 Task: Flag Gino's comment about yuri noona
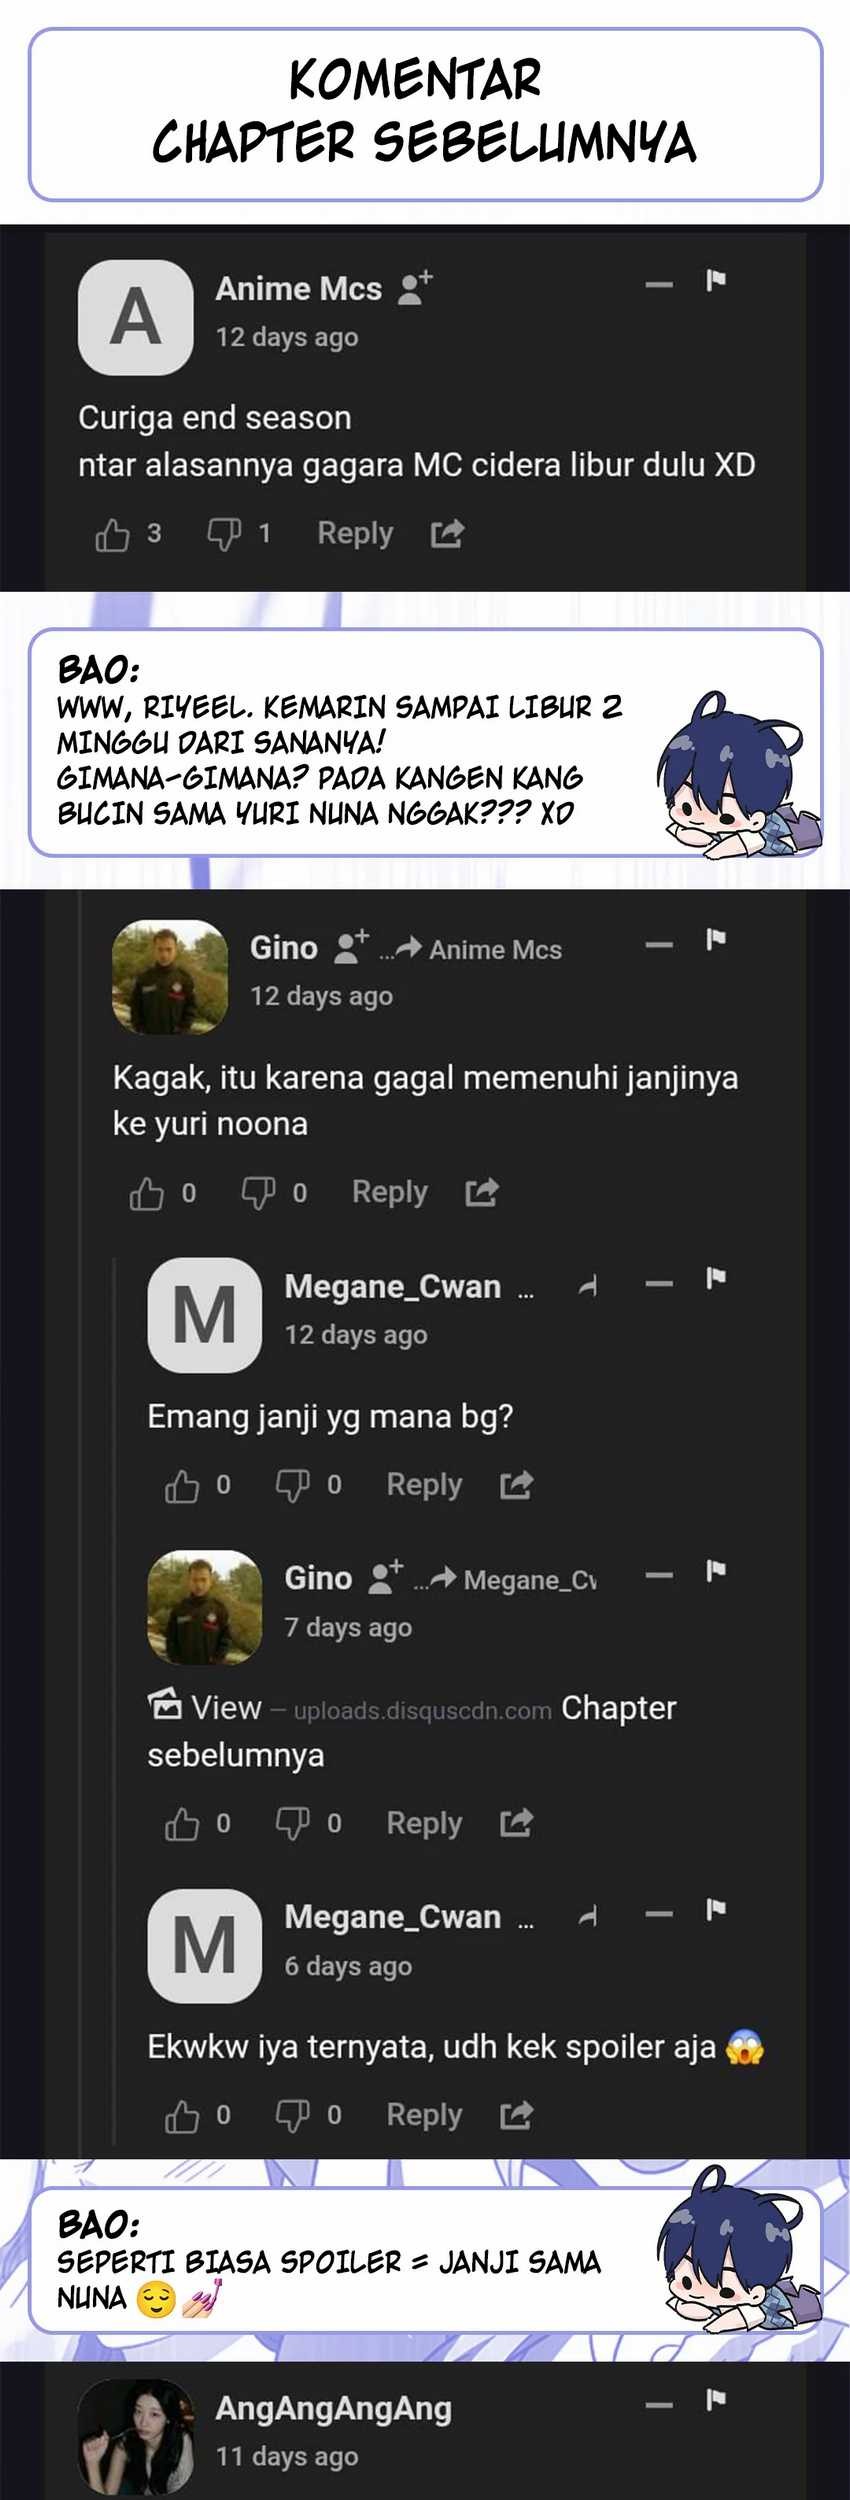[x=715, y=939]
